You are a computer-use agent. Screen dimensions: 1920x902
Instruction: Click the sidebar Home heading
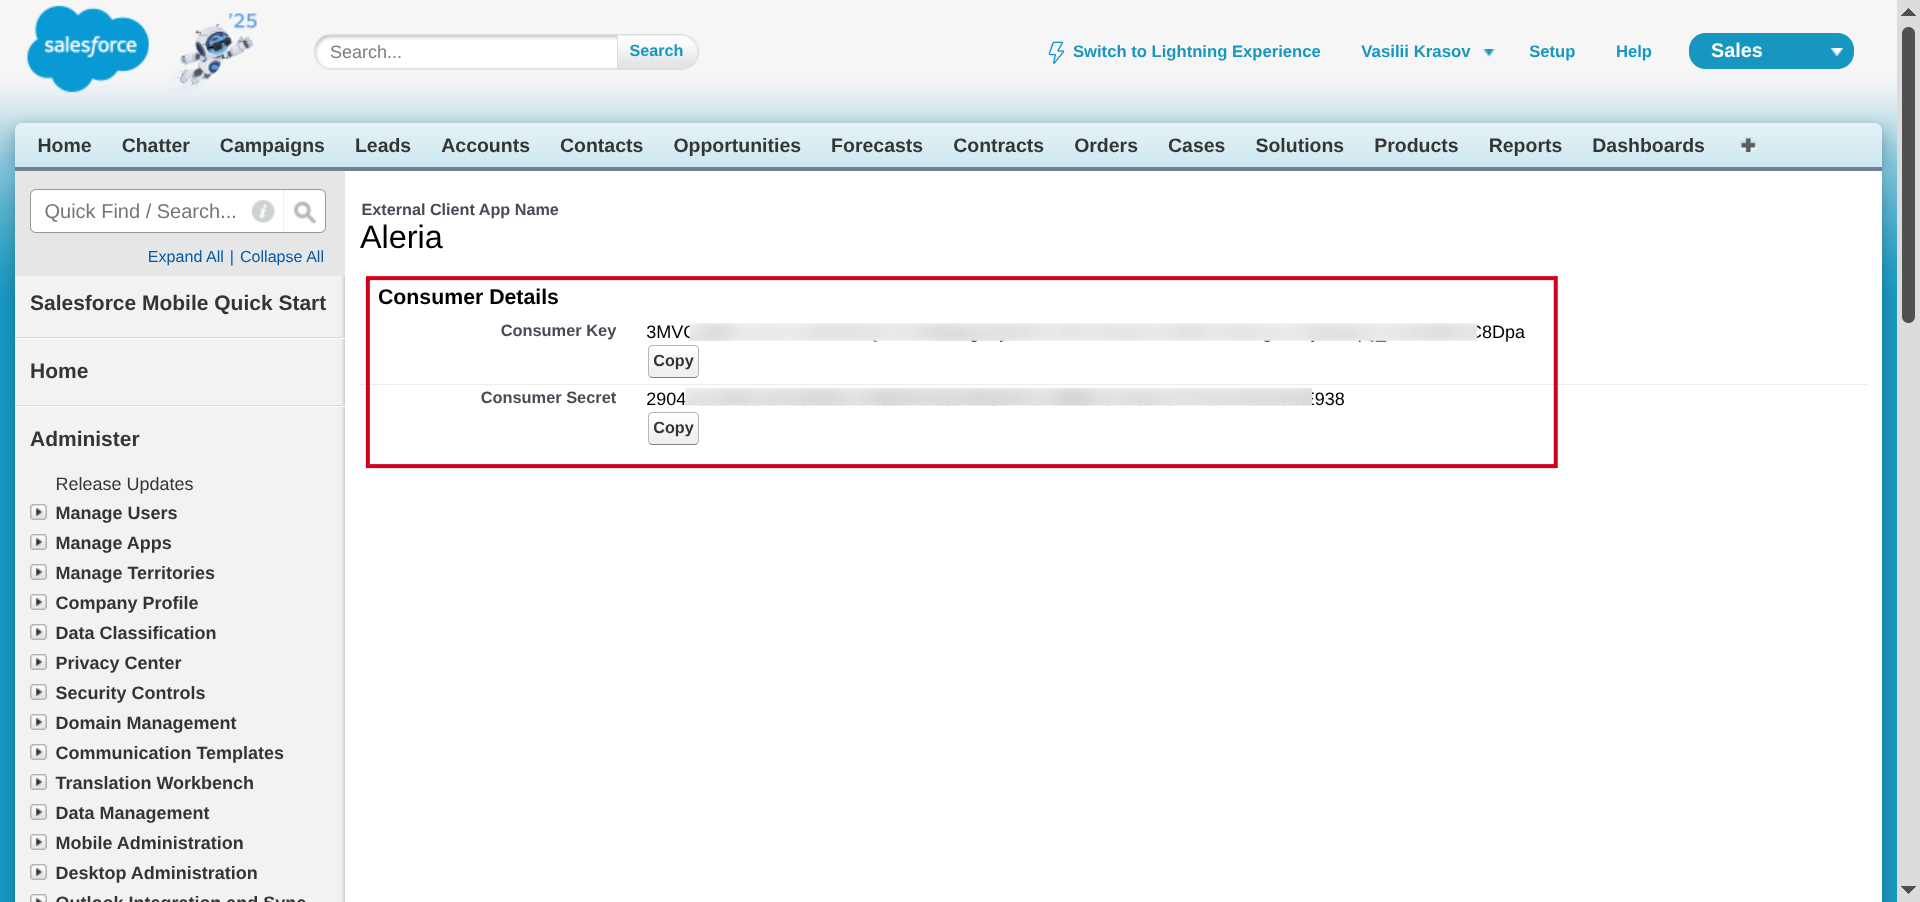tap(59, 371)
